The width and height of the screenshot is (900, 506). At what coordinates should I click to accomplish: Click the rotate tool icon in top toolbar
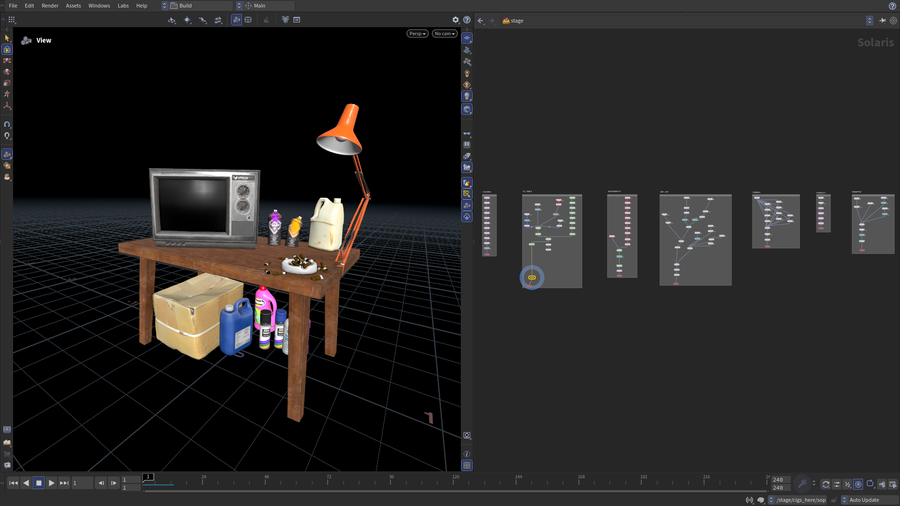point(187,20)
